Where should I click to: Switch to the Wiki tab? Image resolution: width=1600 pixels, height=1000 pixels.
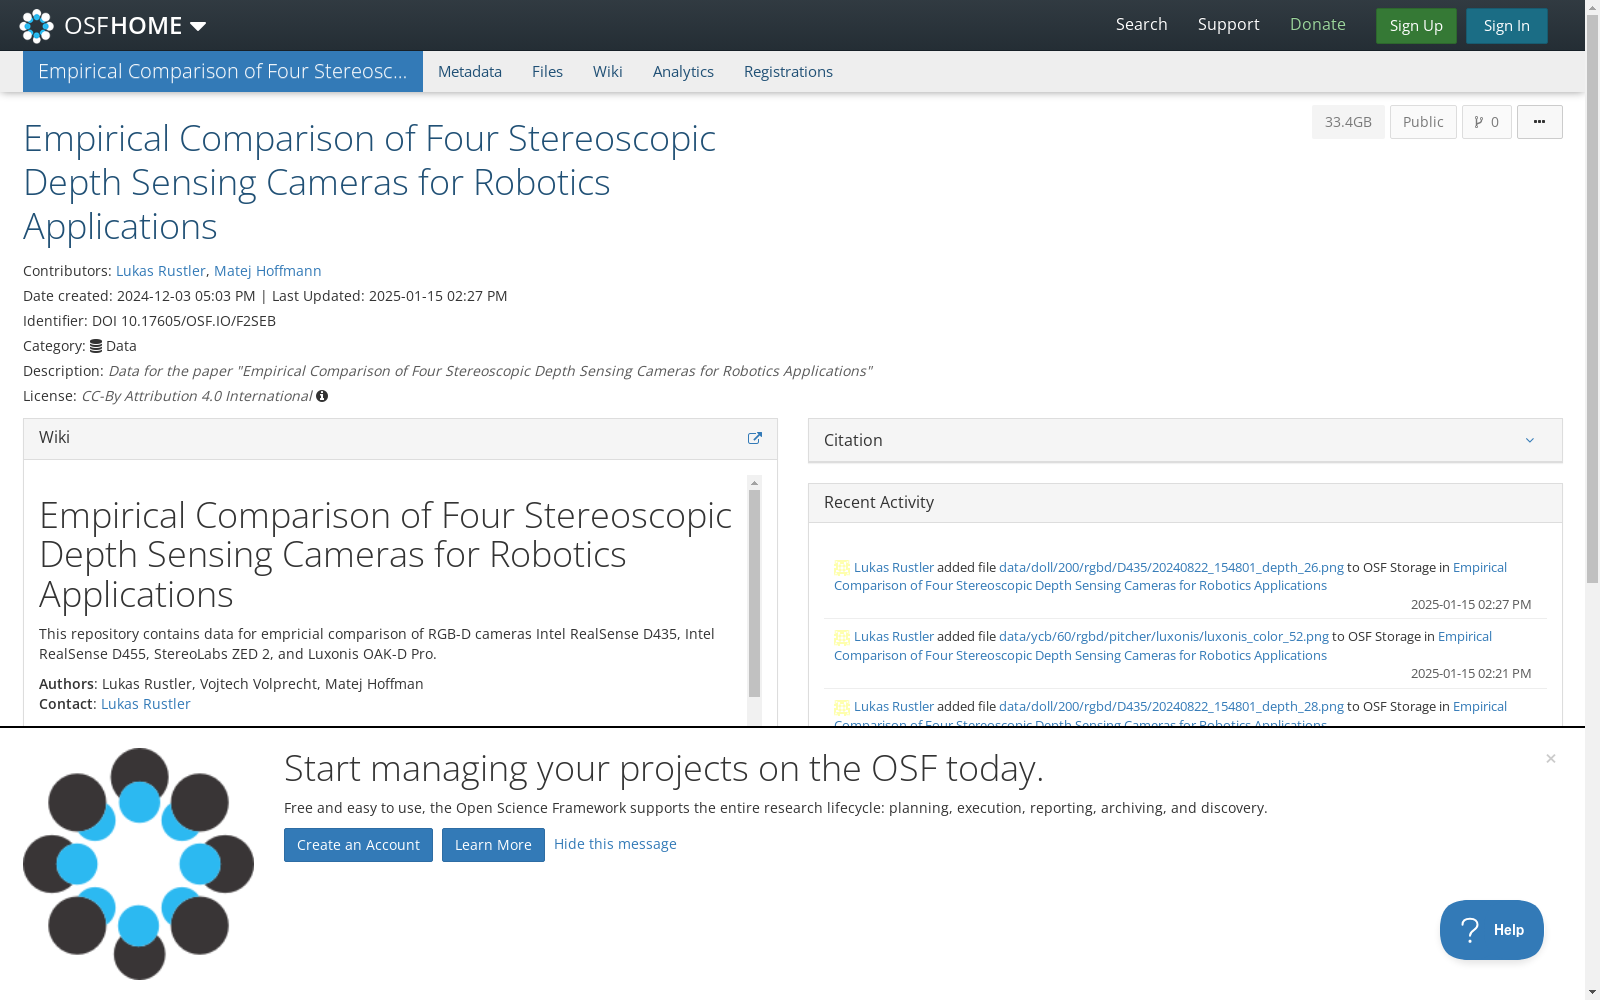607,71
